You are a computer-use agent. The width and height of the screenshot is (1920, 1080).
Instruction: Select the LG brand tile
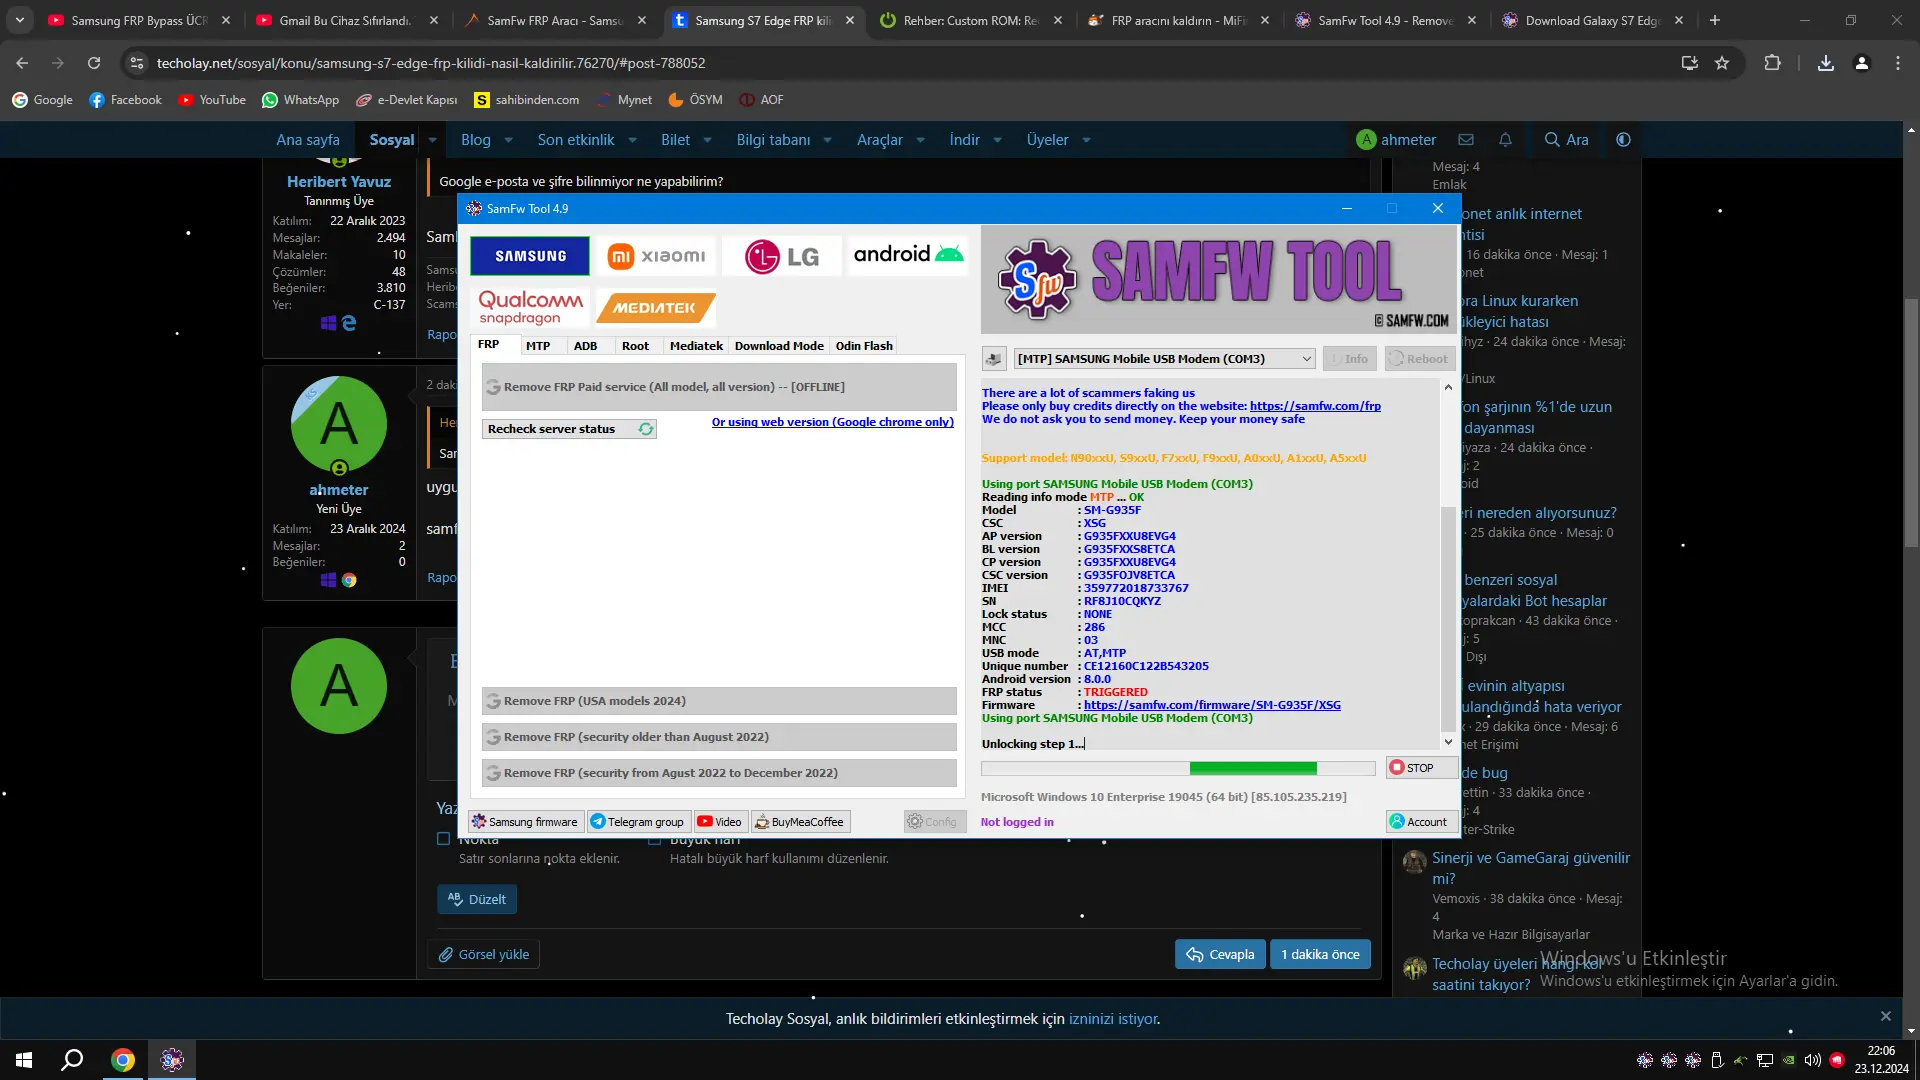pos(781,256)
